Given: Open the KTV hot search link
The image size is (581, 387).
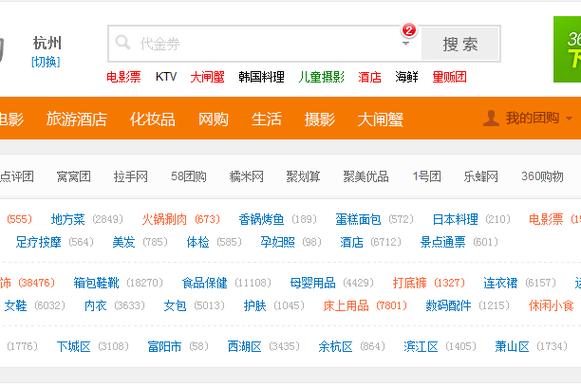Looking at the screenshot, I should coord(166,77).
